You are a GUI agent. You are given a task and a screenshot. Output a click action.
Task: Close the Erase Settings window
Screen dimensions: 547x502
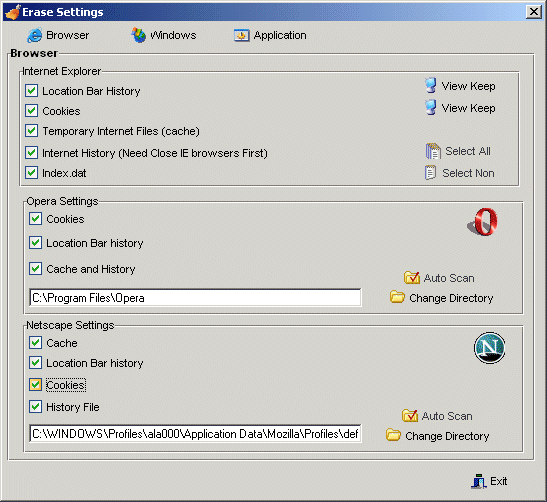[x=534, y=12]
